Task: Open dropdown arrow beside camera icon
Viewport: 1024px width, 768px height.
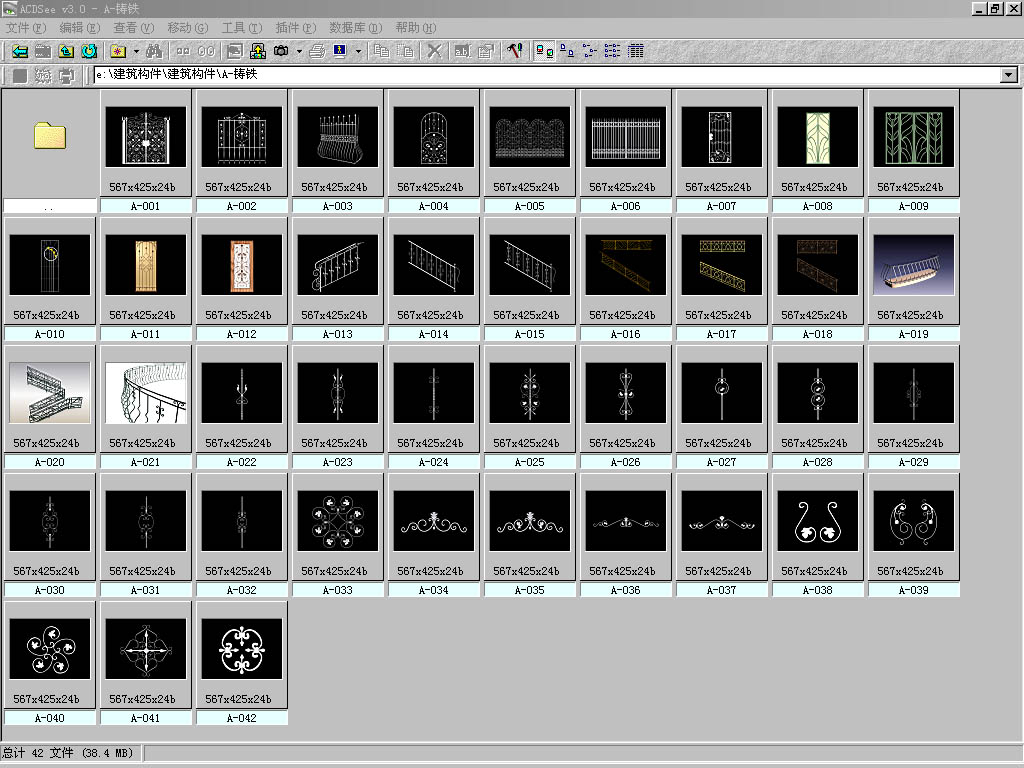Action: (299, 50)
